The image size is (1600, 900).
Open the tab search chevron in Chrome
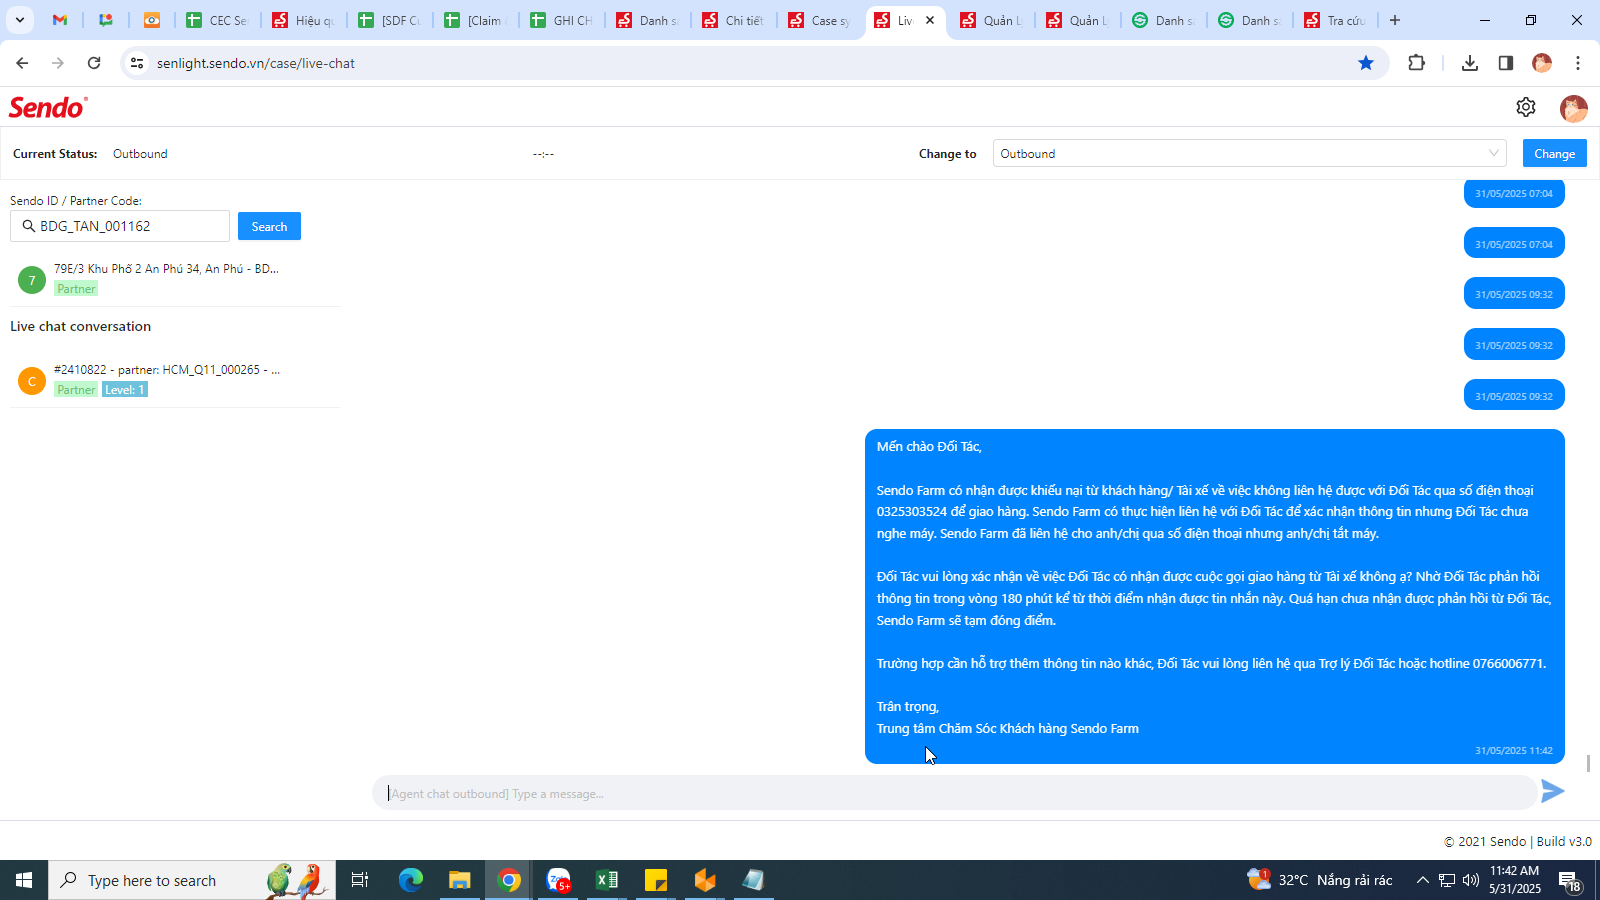pyautogui.click(x=19, y=20)
